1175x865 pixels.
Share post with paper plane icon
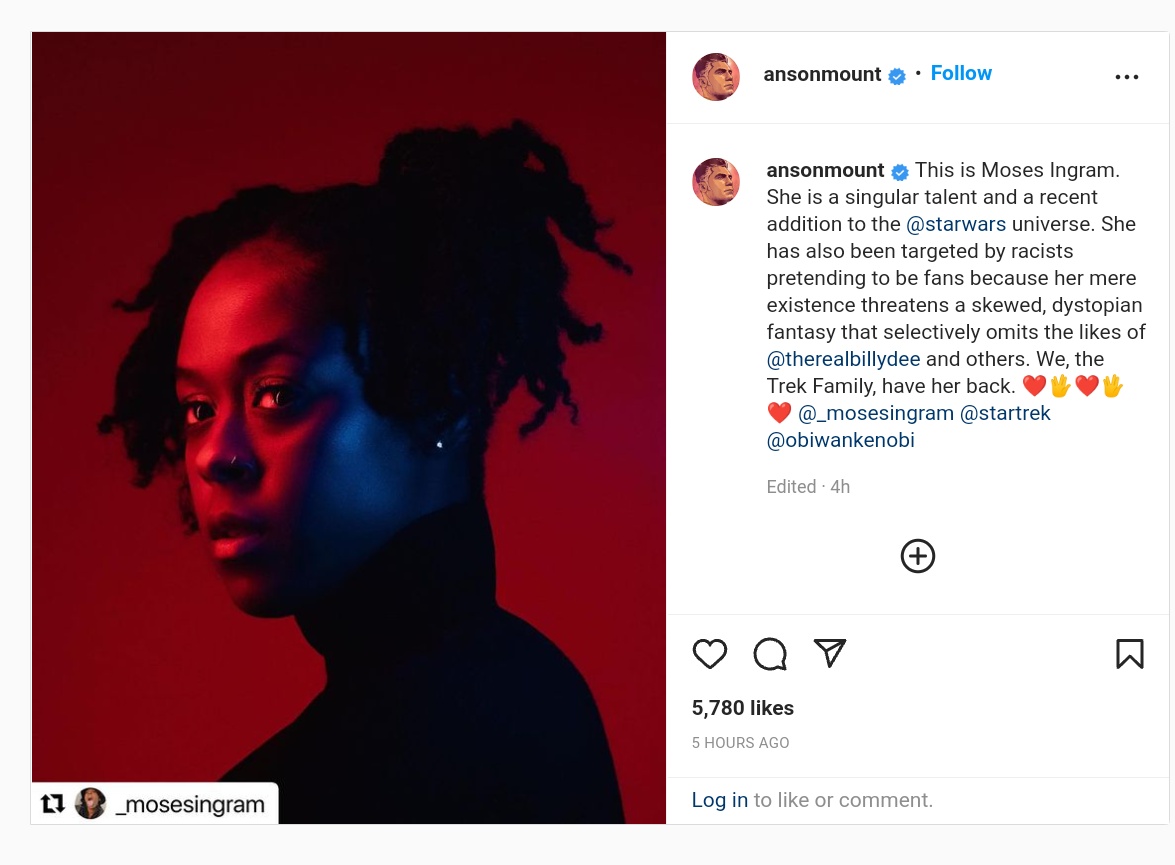[x=830, y=653]
